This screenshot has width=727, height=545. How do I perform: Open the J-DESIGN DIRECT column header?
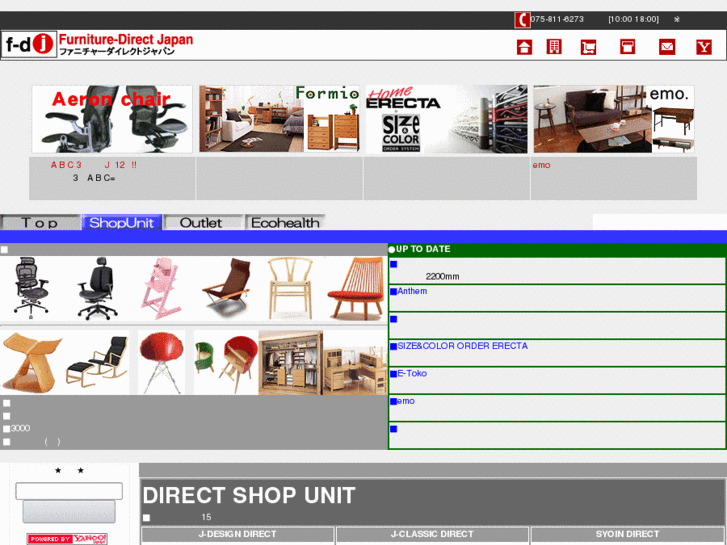pyautogui.click(x=237, y=534)
